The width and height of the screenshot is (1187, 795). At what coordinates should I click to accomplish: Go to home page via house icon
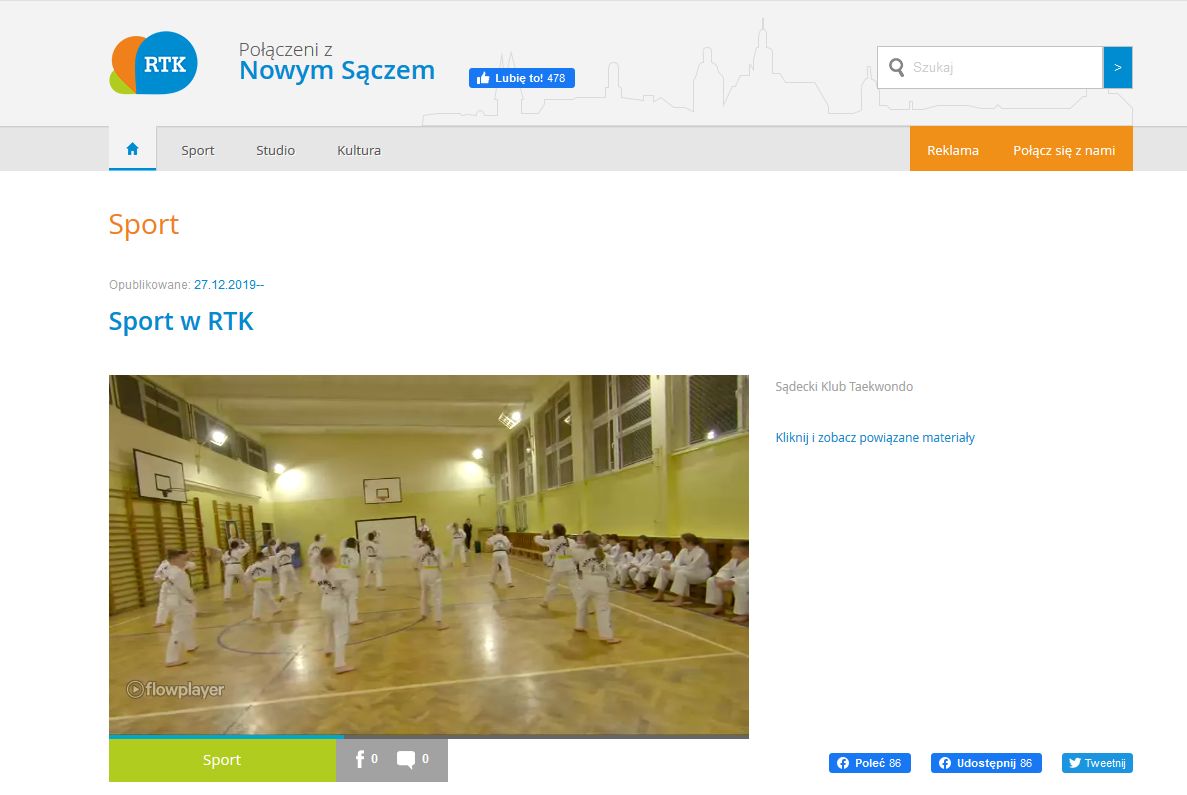(132, 149)
